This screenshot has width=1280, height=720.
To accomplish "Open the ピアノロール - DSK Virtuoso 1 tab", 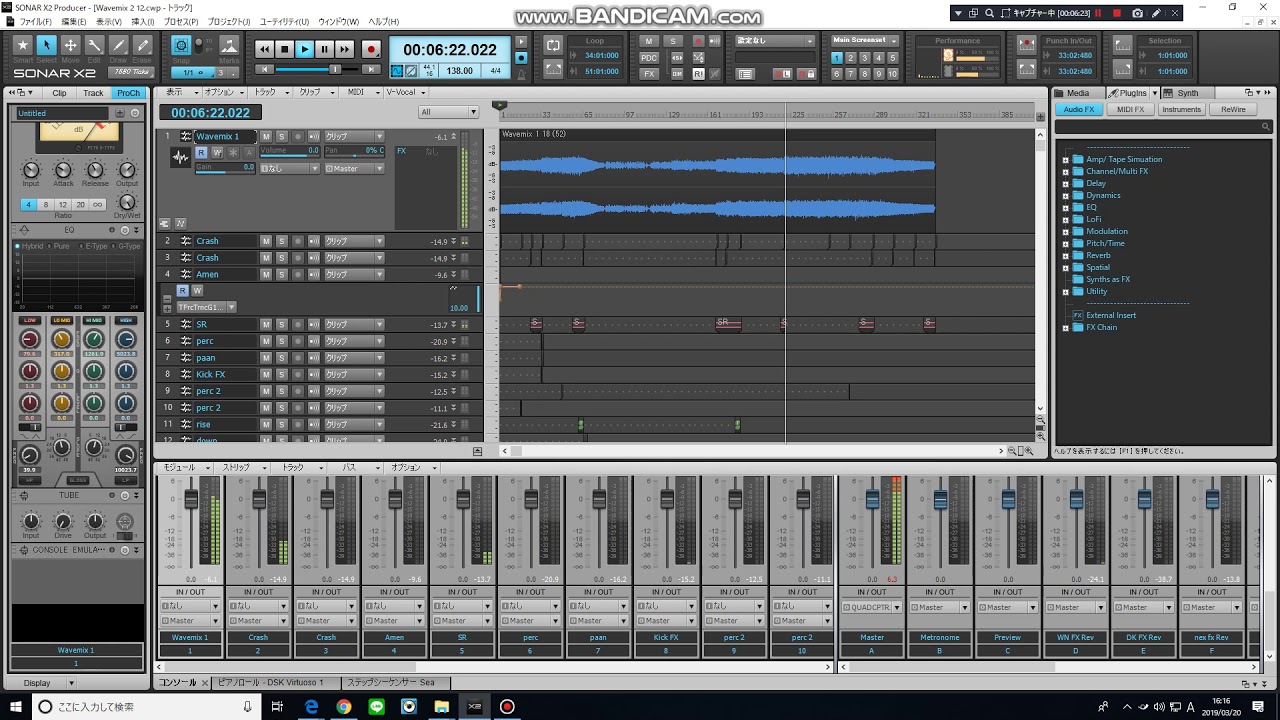I will [x=272, y=682].
